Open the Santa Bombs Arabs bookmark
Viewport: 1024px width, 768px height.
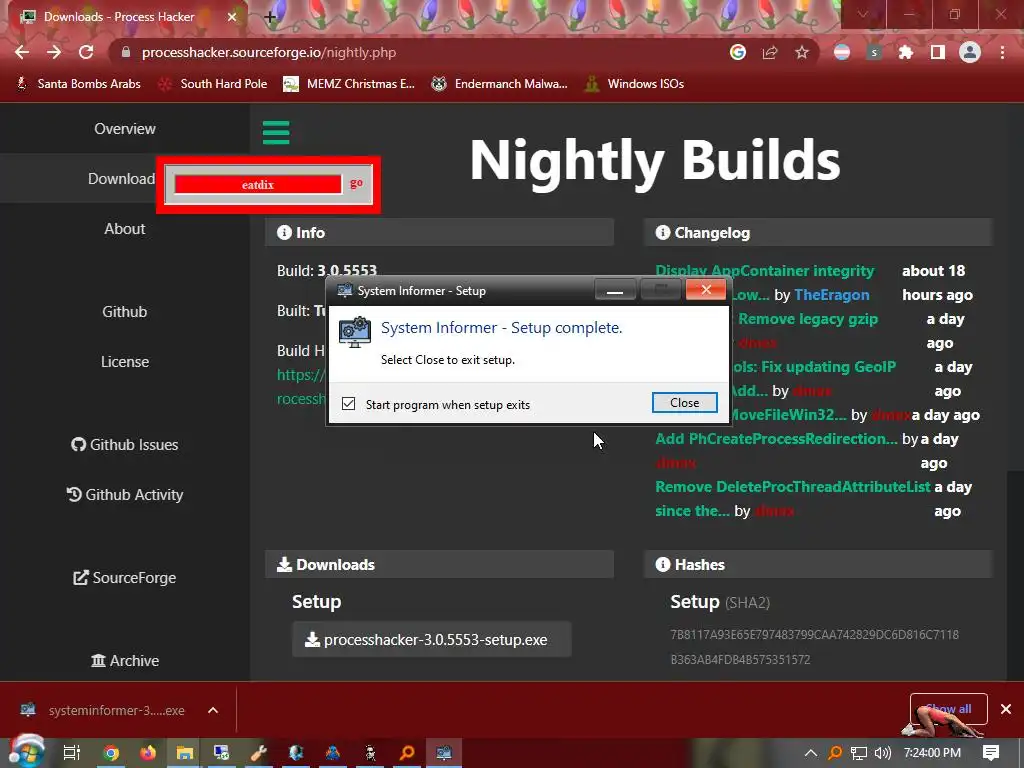(x=79, y=84)
